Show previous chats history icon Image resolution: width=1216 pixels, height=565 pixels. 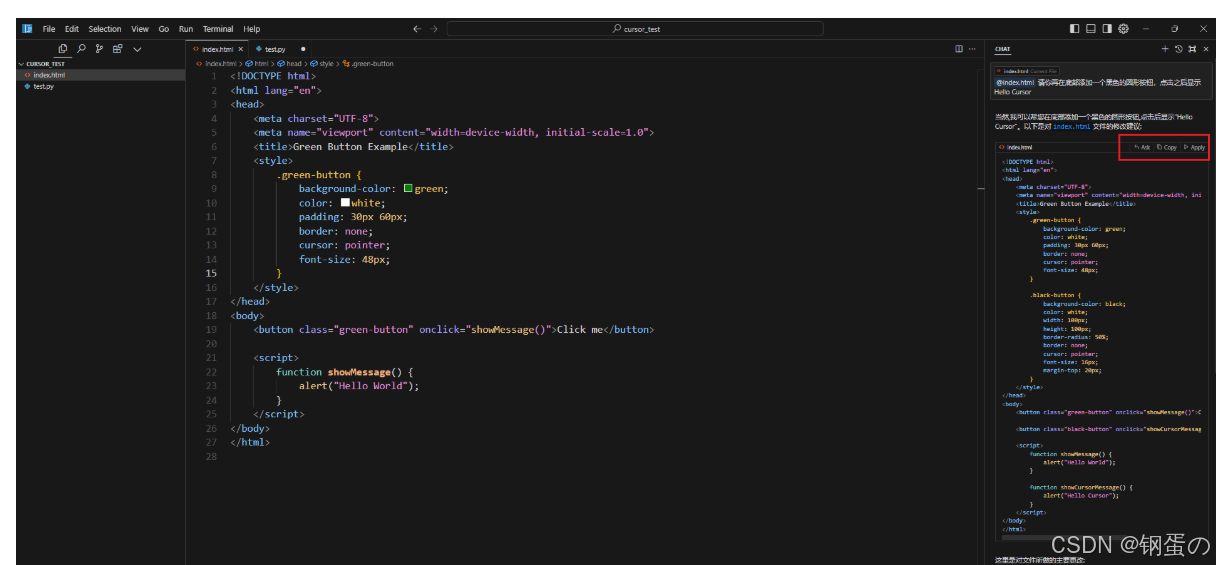(1178, 48)
